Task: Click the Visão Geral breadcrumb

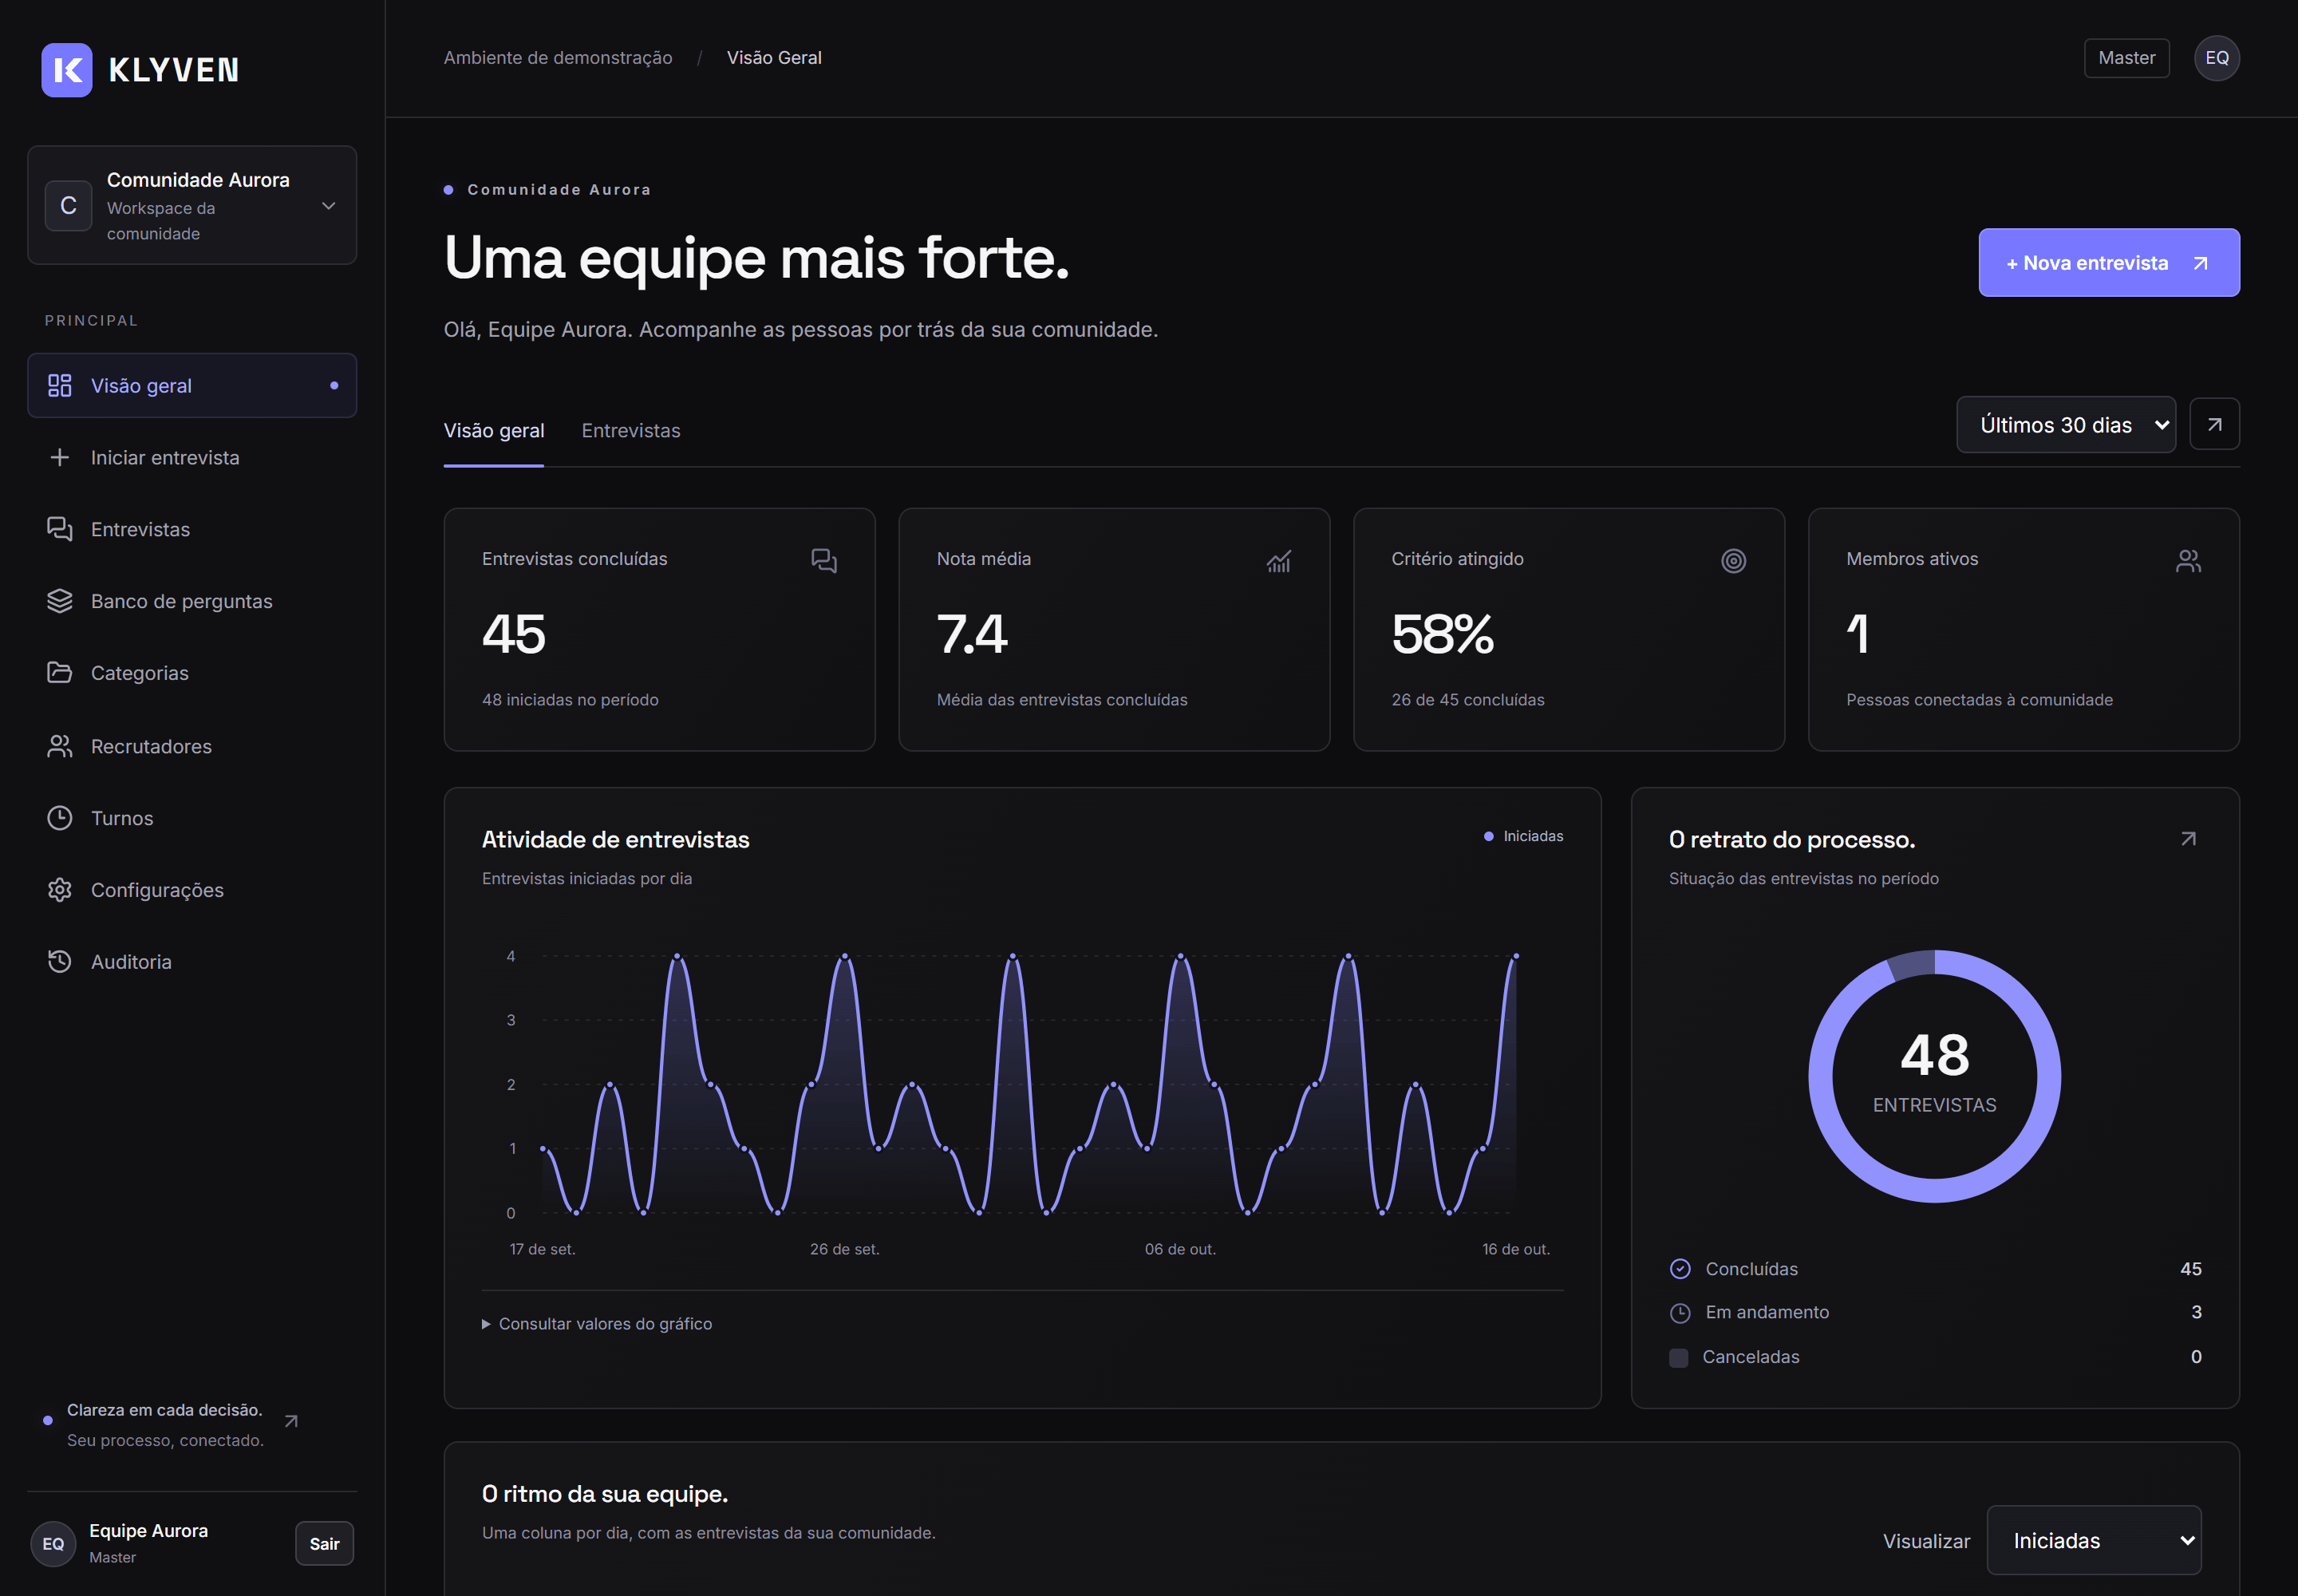Action: (774, 58)
